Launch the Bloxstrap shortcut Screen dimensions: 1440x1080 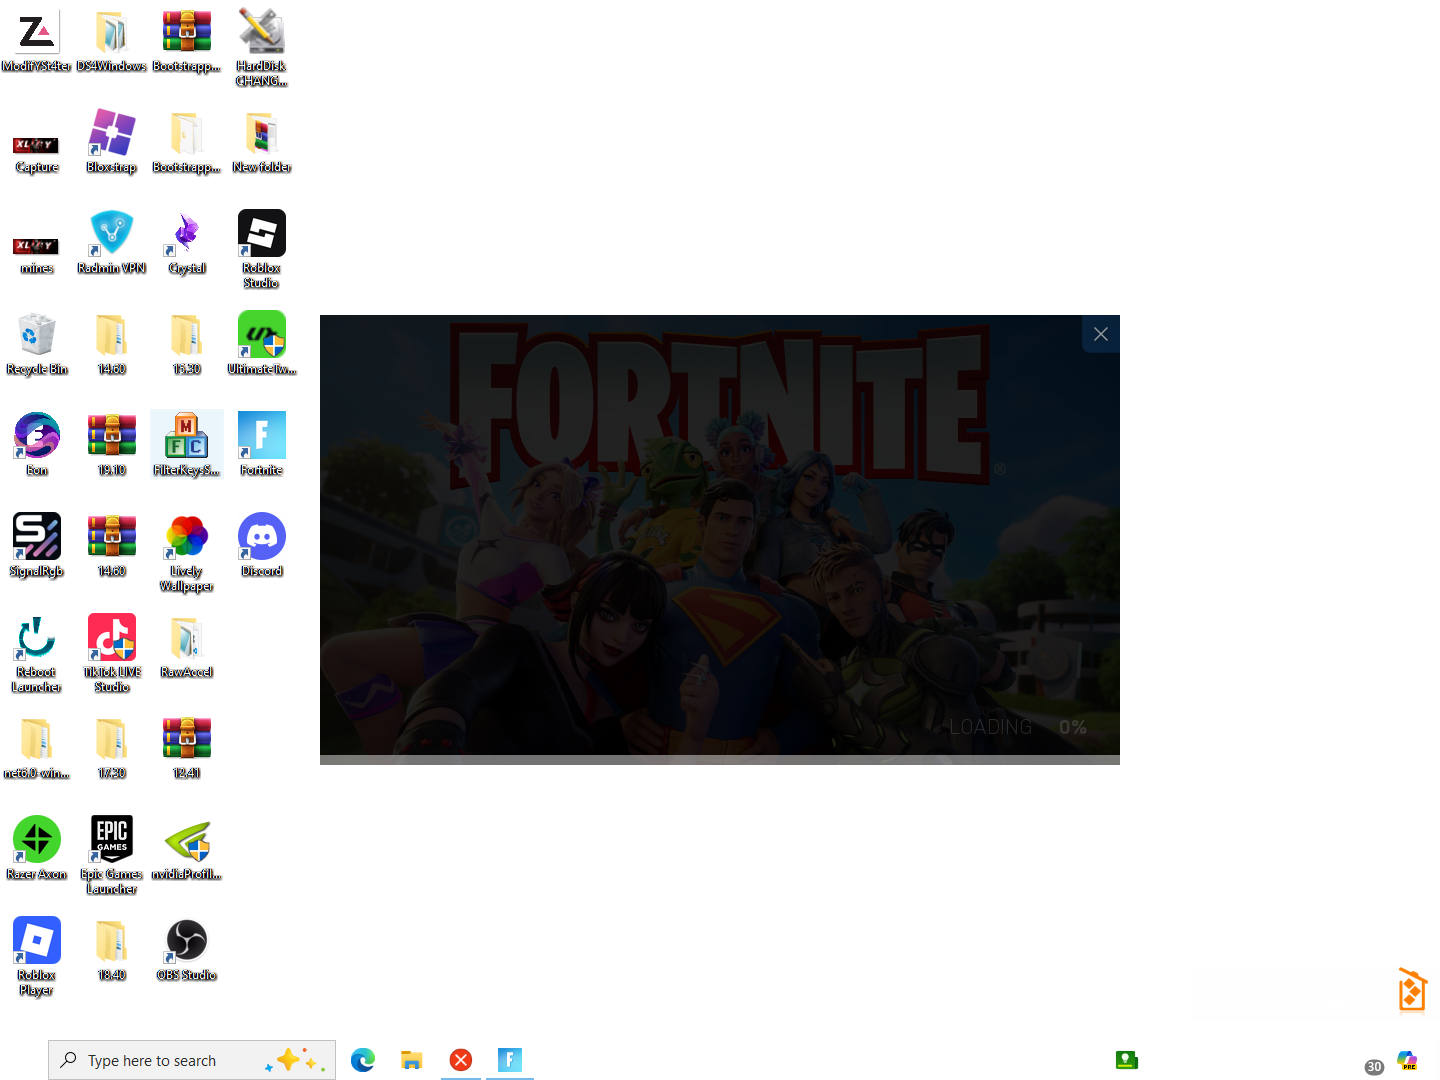coord(111,142)
